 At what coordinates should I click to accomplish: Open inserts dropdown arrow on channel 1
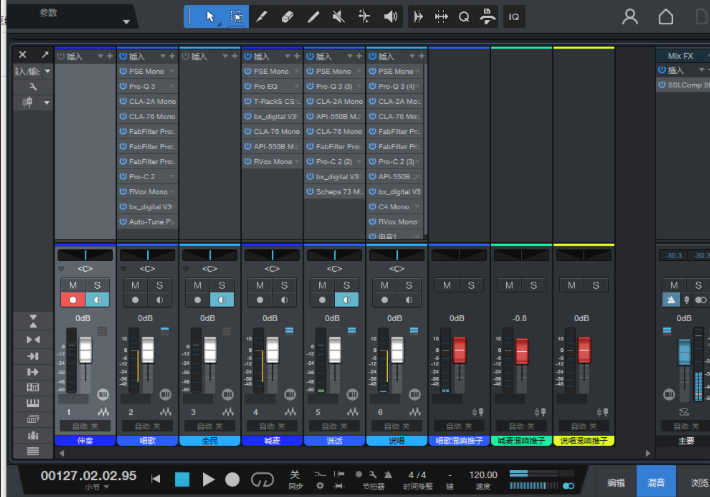pyautogui.click(x=100, y=56)
